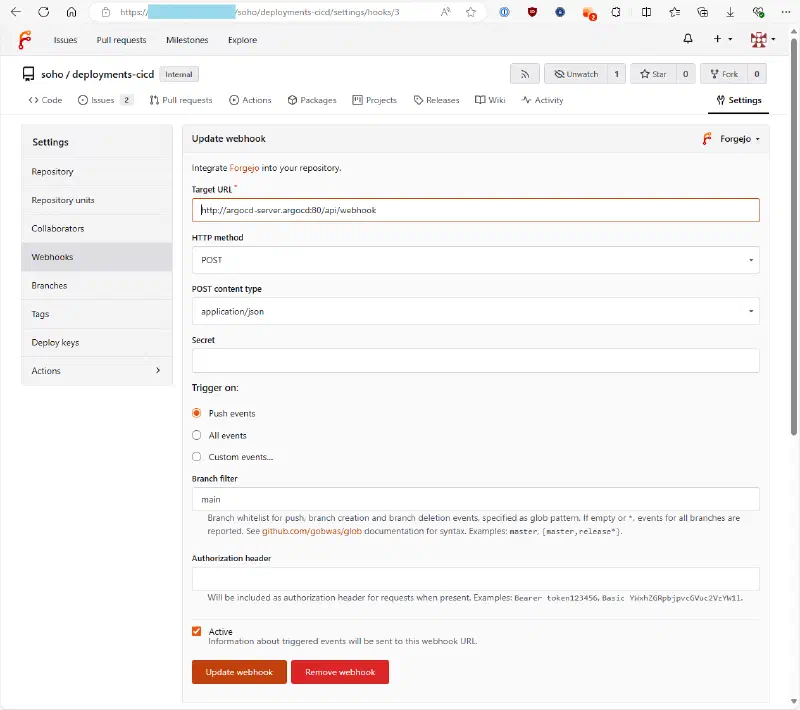Open the browser extensions puzzle icon
This screenshot has height=710, width=800.
click(616, 12)
